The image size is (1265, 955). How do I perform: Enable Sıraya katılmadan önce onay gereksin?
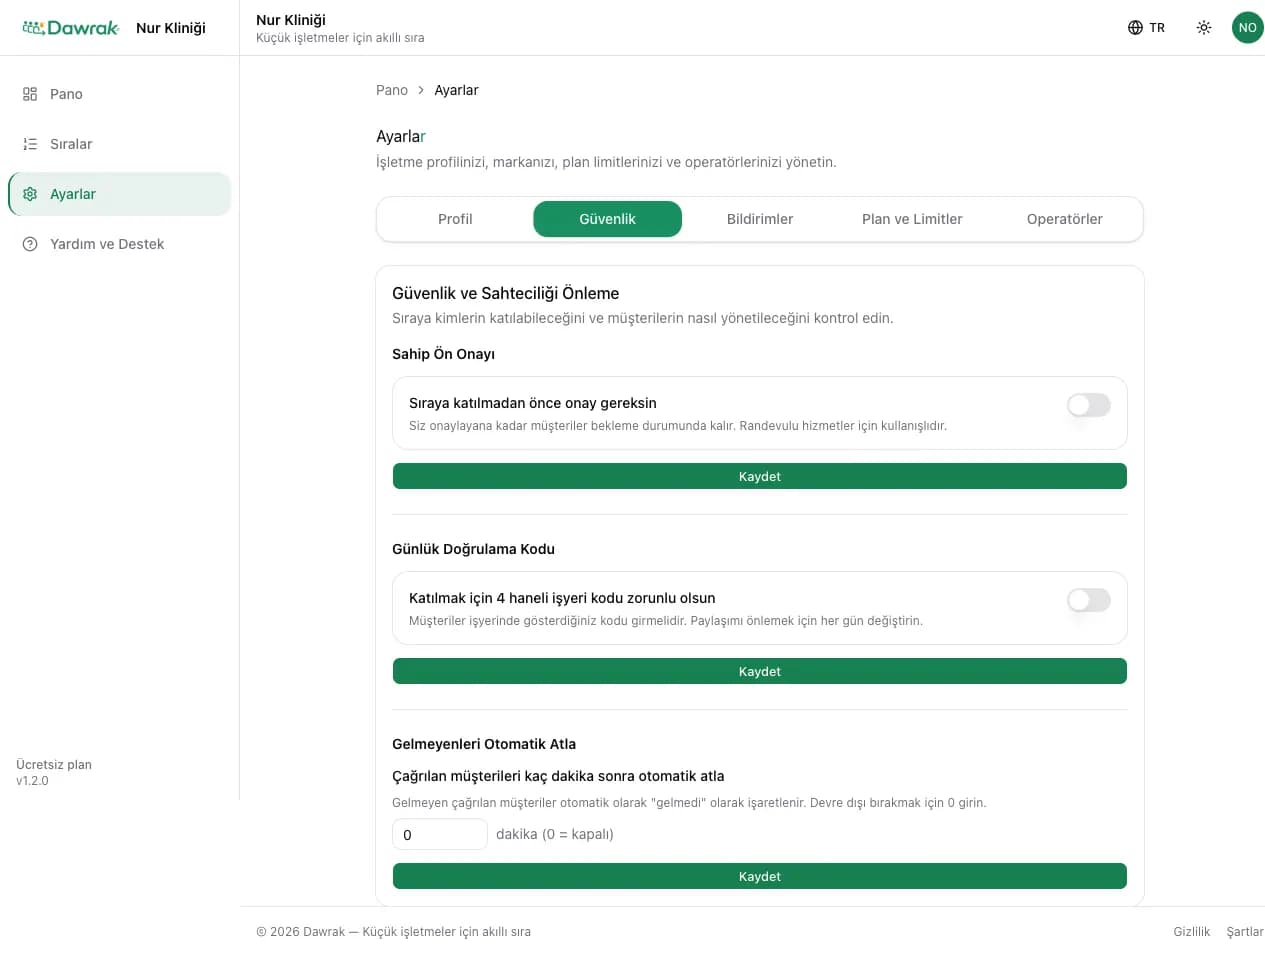coord(1089,405)
